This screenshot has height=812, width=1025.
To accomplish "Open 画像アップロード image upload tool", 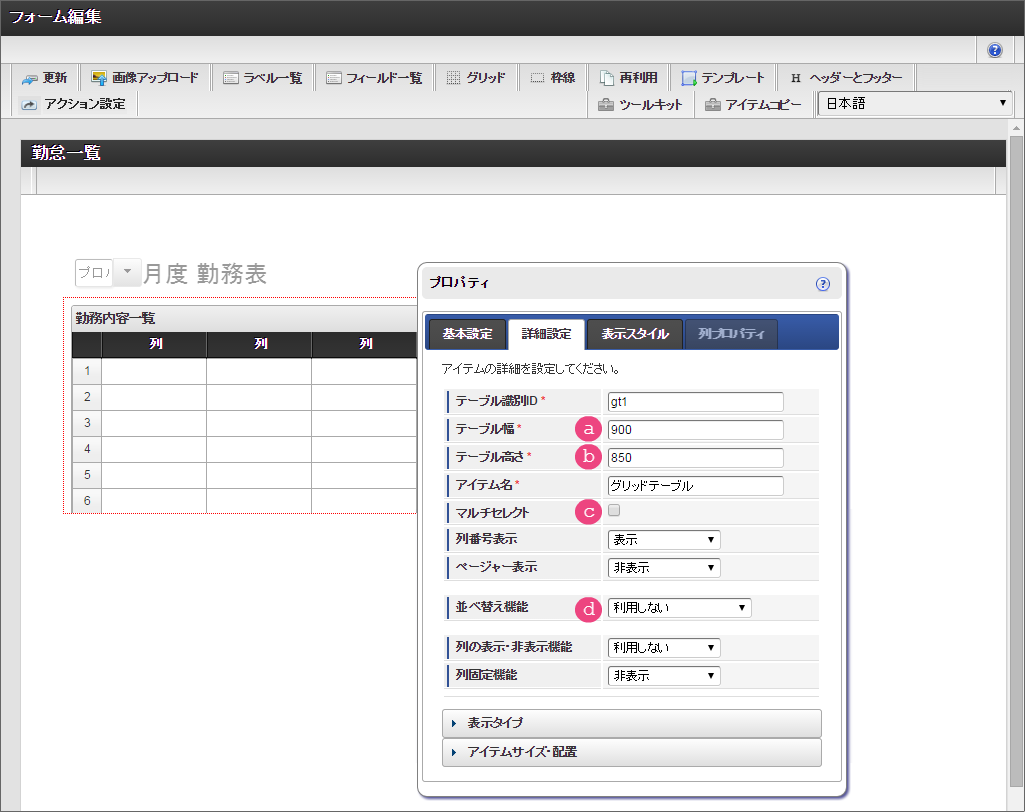I will tap(144, 78).
